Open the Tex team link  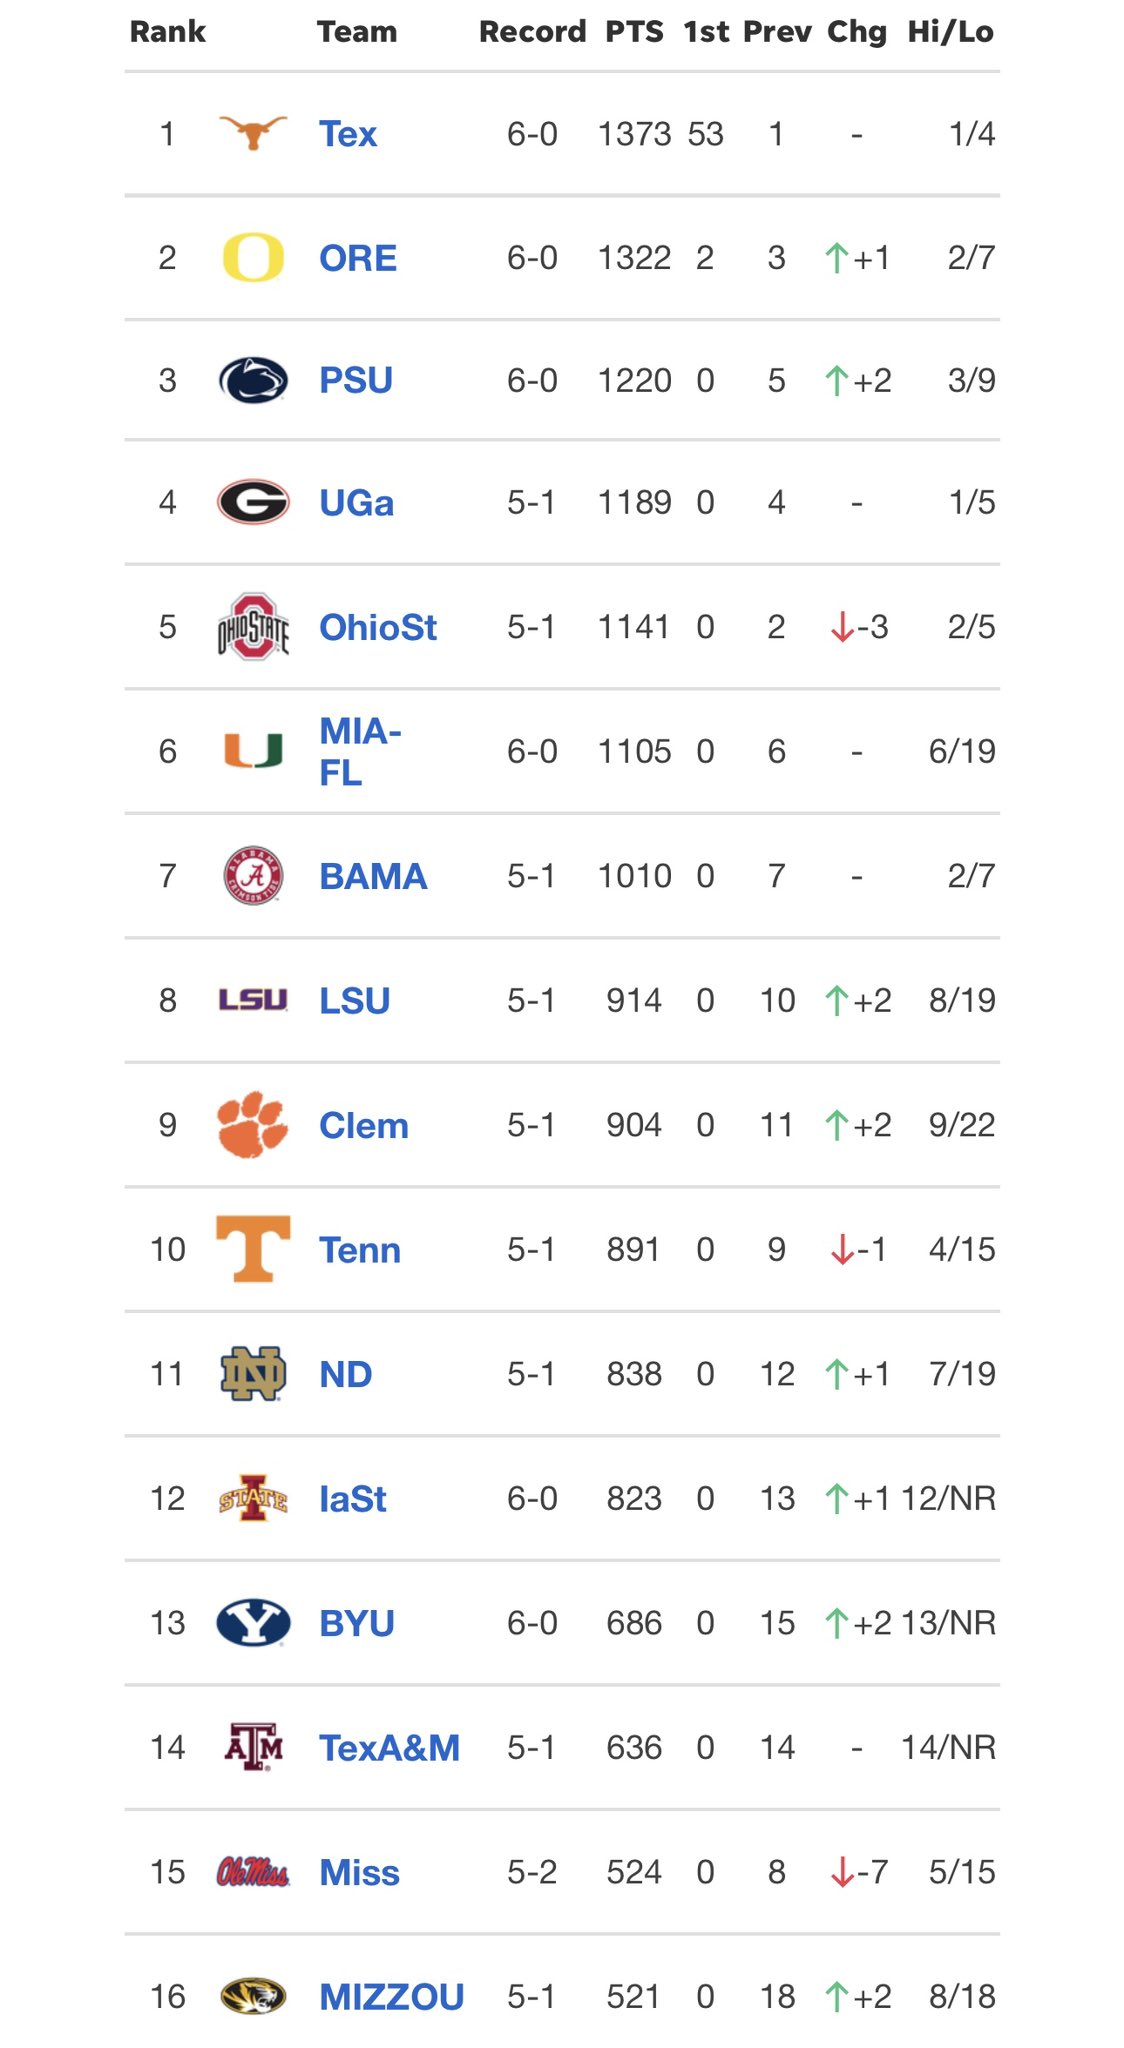[348, 133]
